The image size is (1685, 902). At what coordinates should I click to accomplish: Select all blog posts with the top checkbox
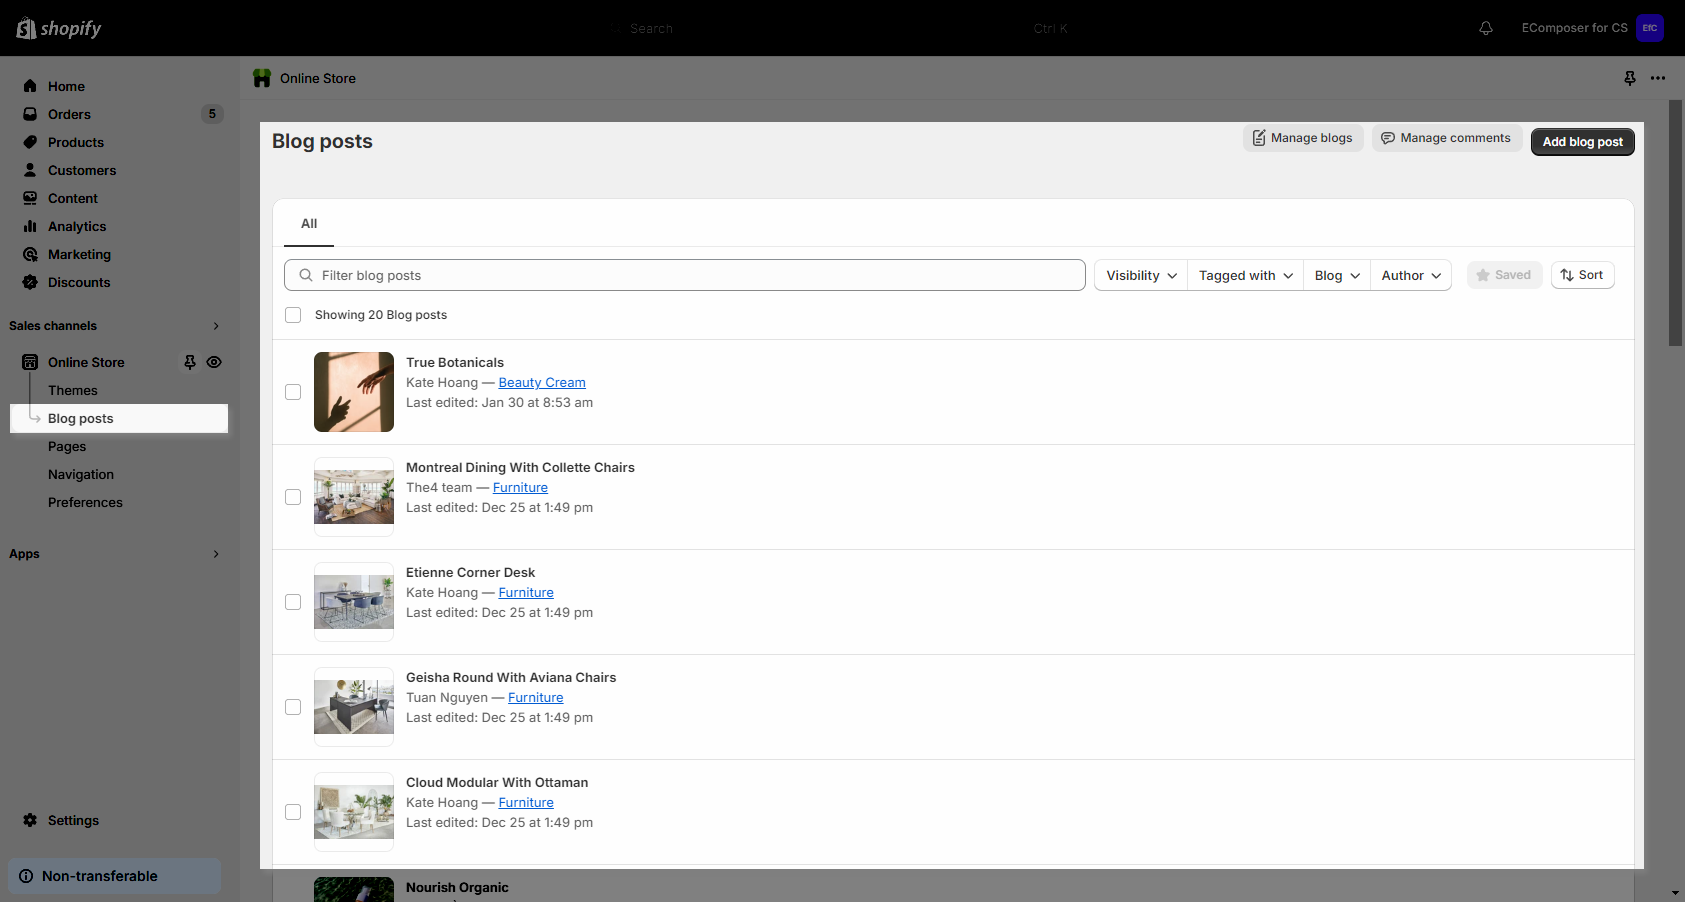(293, 314)
